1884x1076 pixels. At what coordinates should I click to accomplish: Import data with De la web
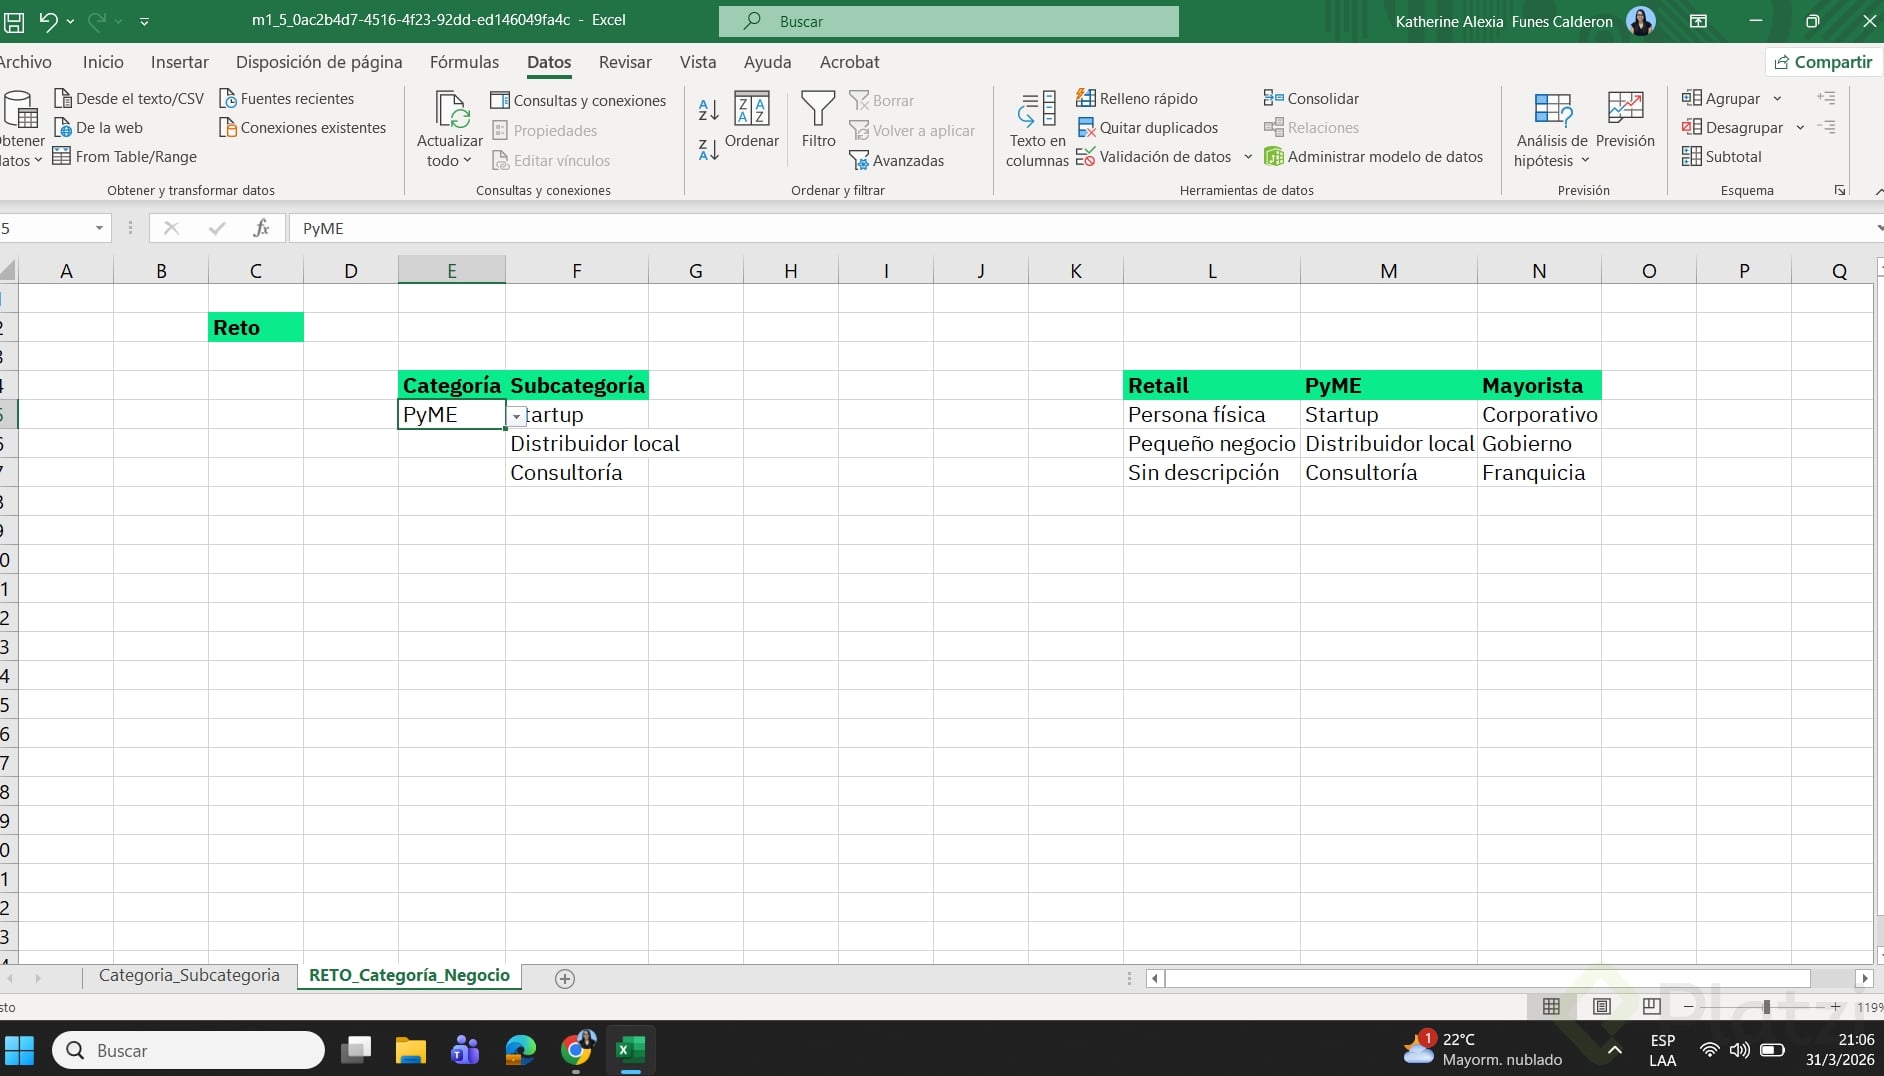tap(98, 128)
